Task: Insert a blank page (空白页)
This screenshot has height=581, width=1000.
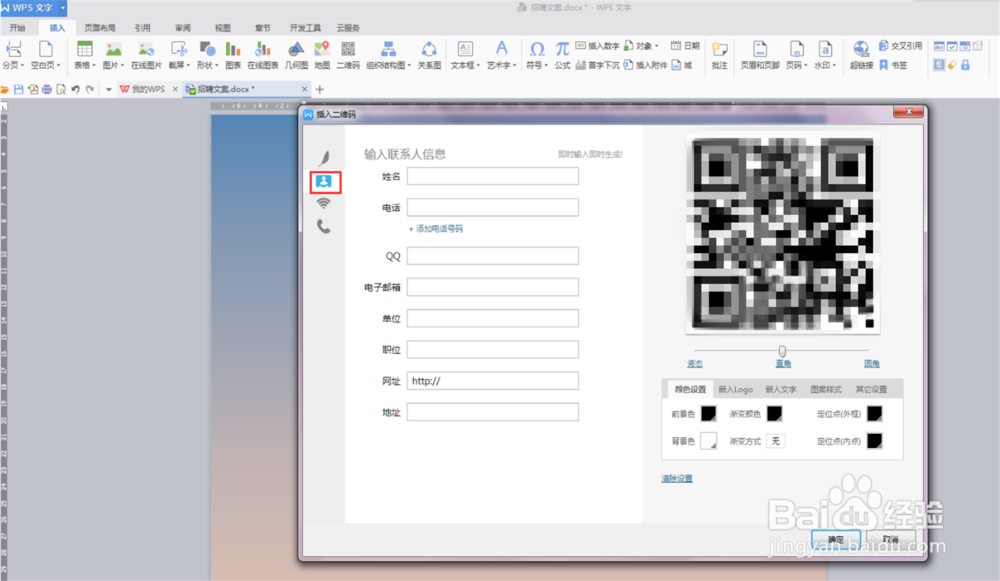Action: [x=45, y=55]
